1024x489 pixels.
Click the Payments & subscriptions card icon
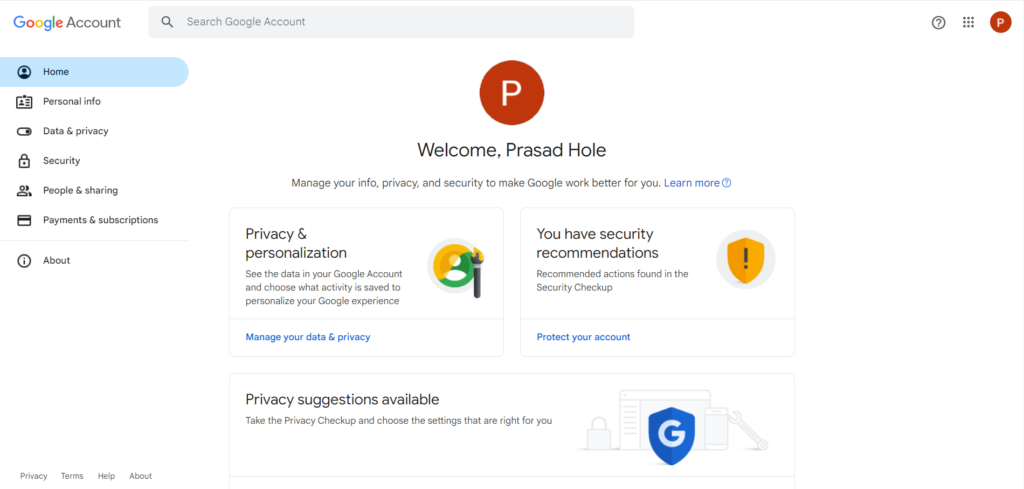pyautogui.click(x=24, y=220)
